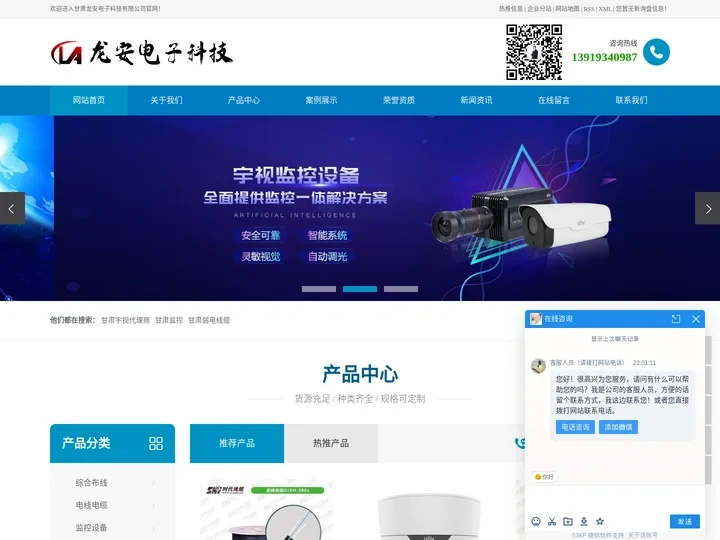Open 产品中心 navigation item
The height and width of the screenshot is (540, 720).
pyautogui.click(x=244, y=100)
